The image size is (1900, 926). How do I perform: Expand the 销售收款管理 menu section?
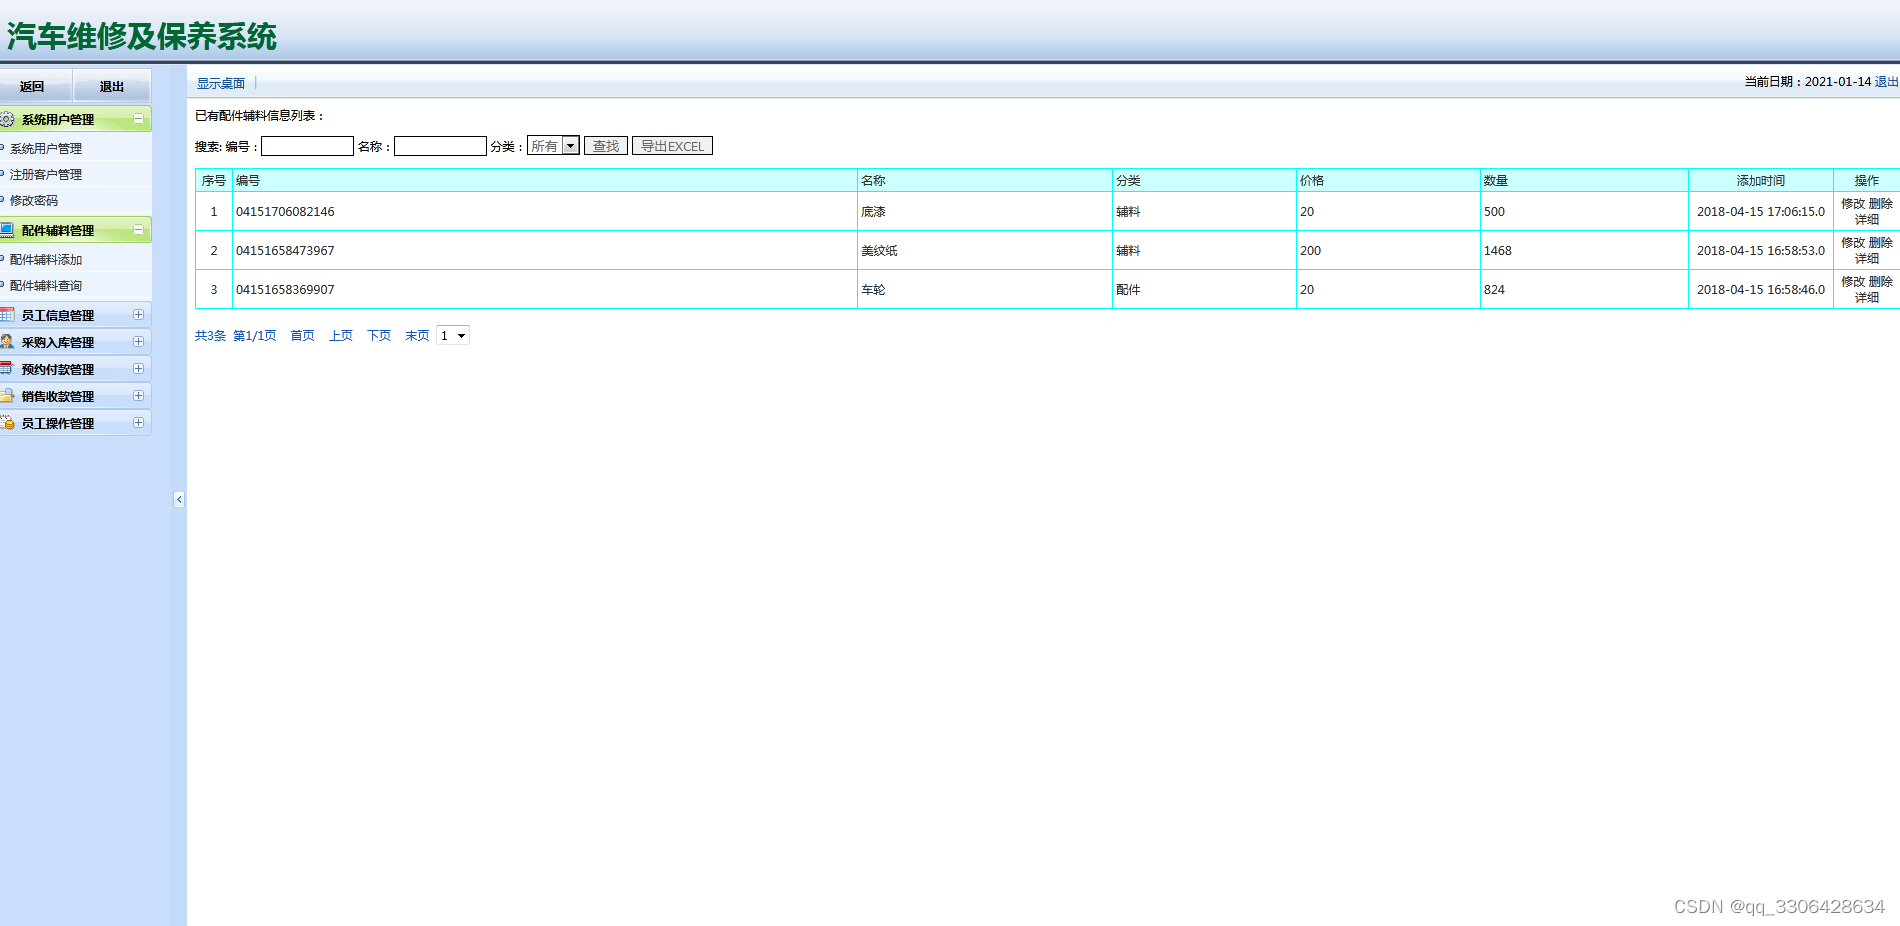pyautogui.click(x=139, y=396)
